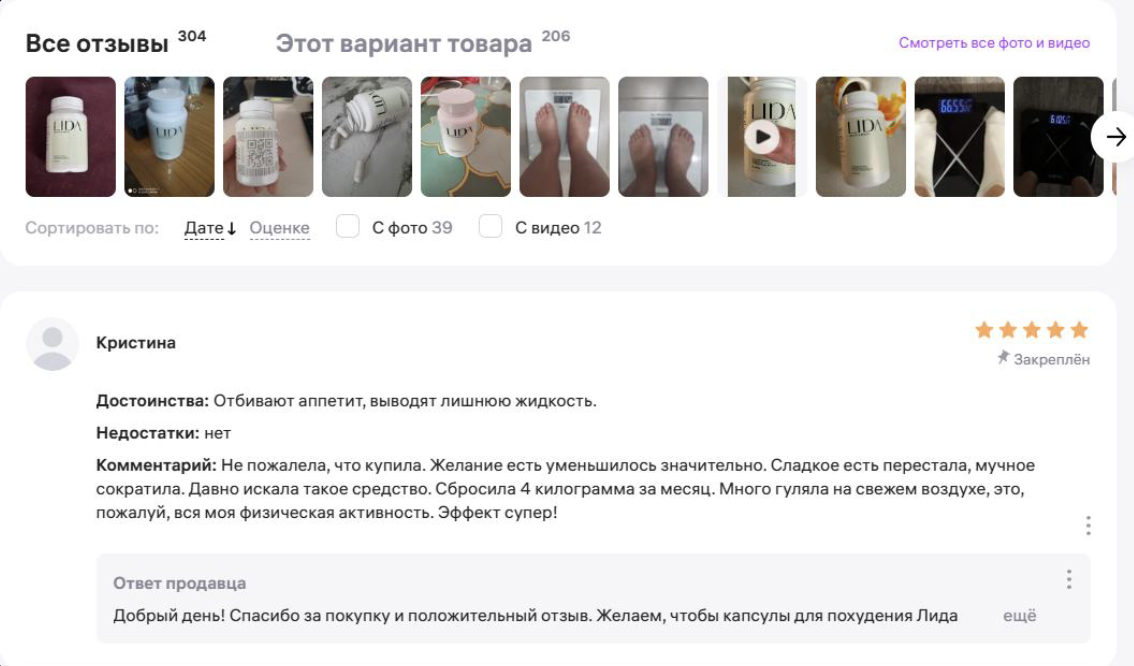Click reviewer name Кристина

(x=136, y=343)
